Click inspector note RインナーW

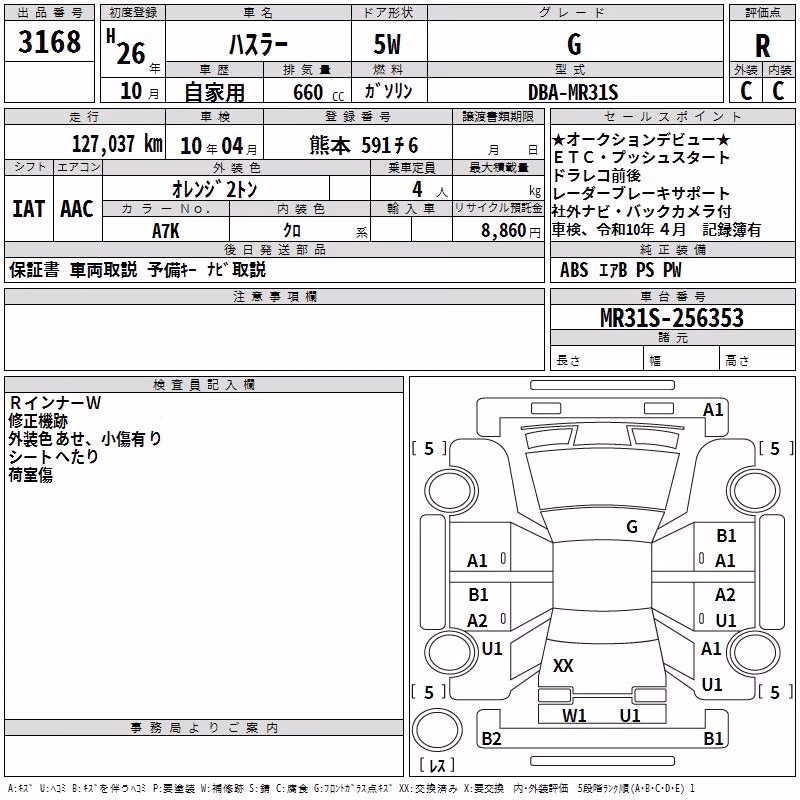55,403
